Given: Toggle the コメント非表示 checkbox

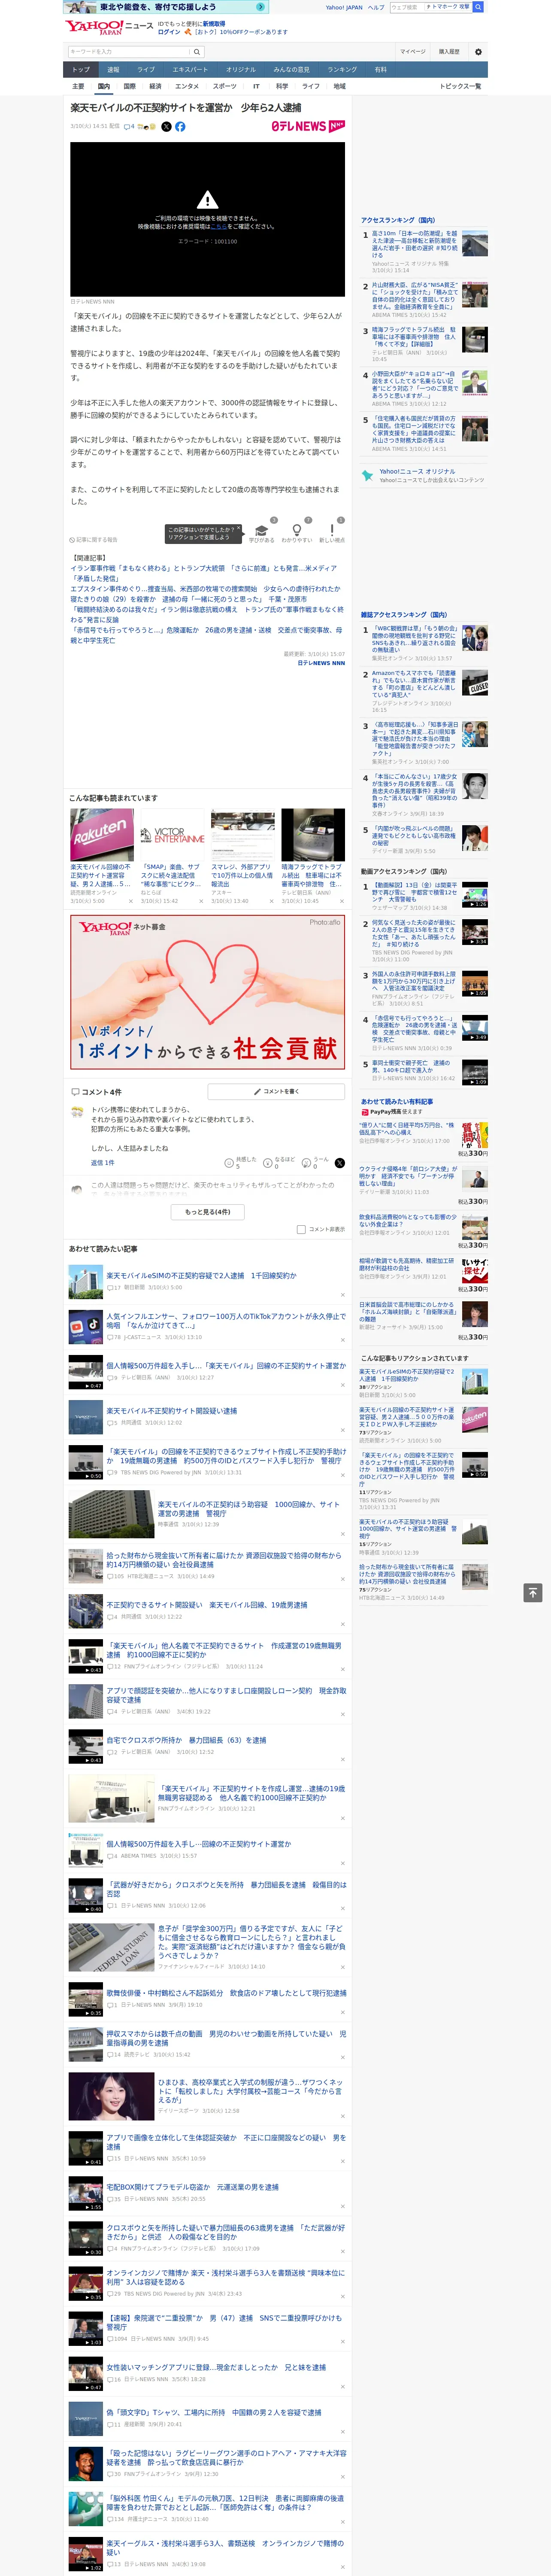Looking at the screenshot, I should coord(301,1230).
